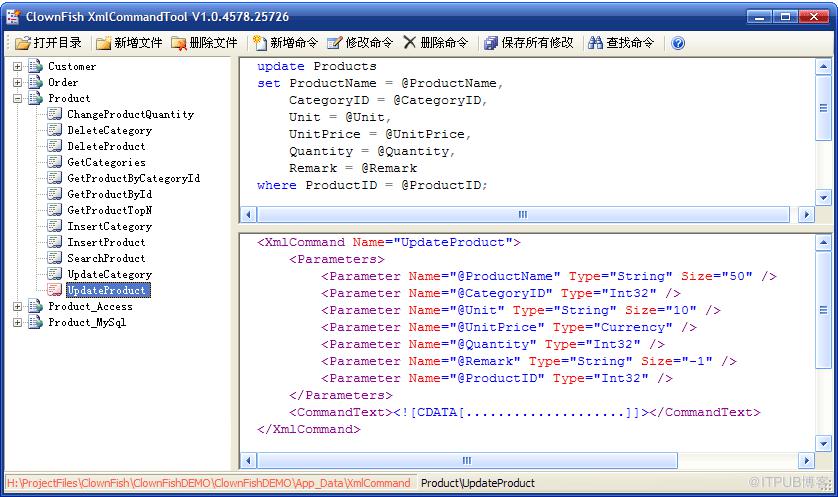This screenshot has width=838, height=497.
Task: Collapse the Product tree node
Action: point(18,98)
